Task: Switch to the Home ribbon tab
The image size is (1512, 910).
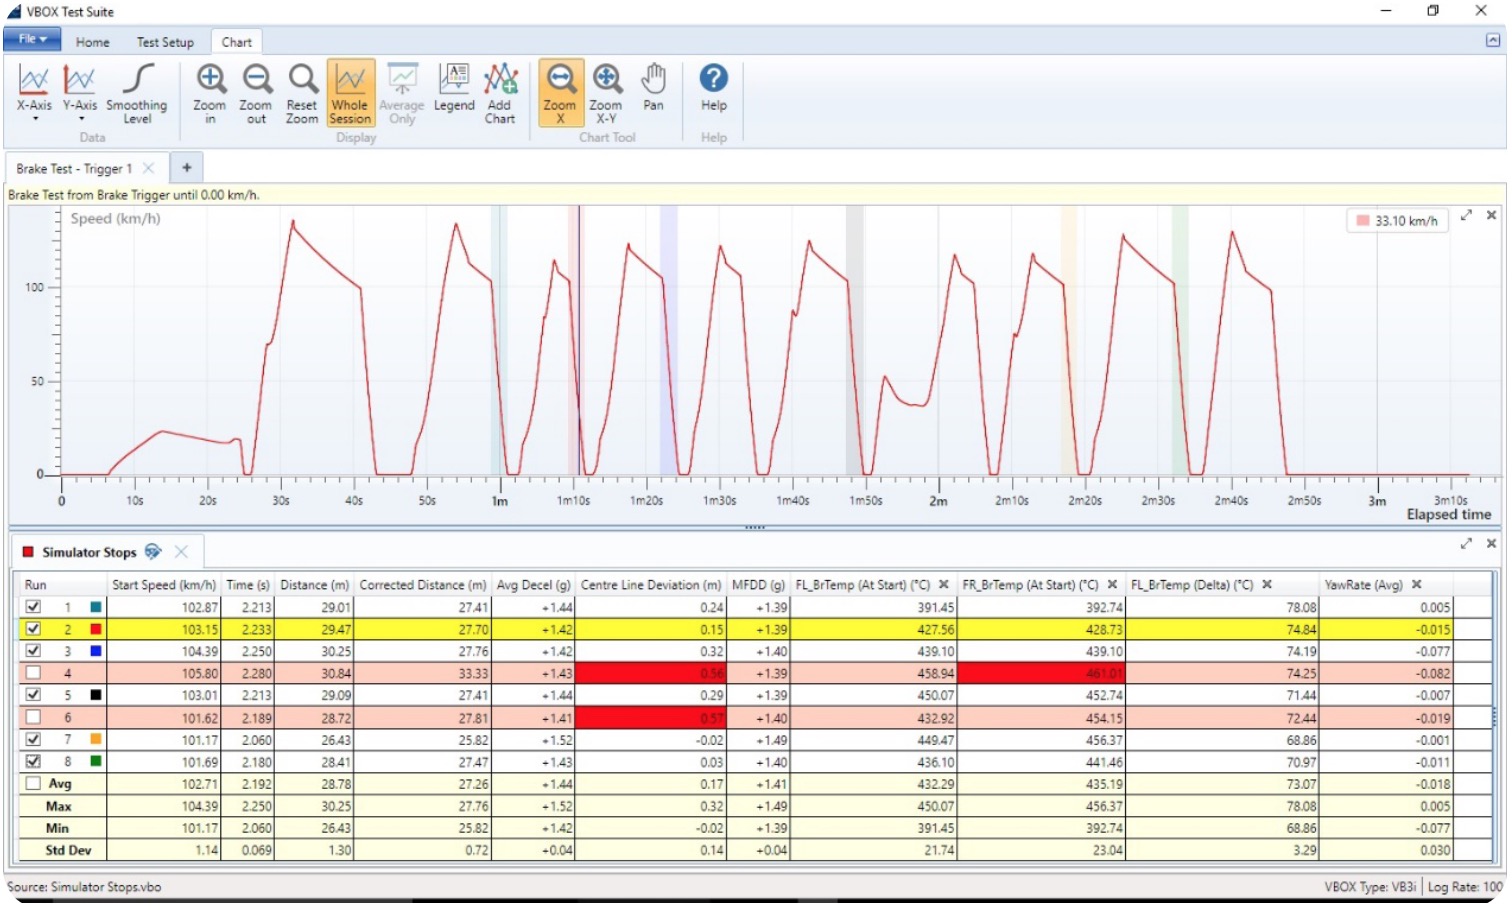Action: [x=93, y=42]
